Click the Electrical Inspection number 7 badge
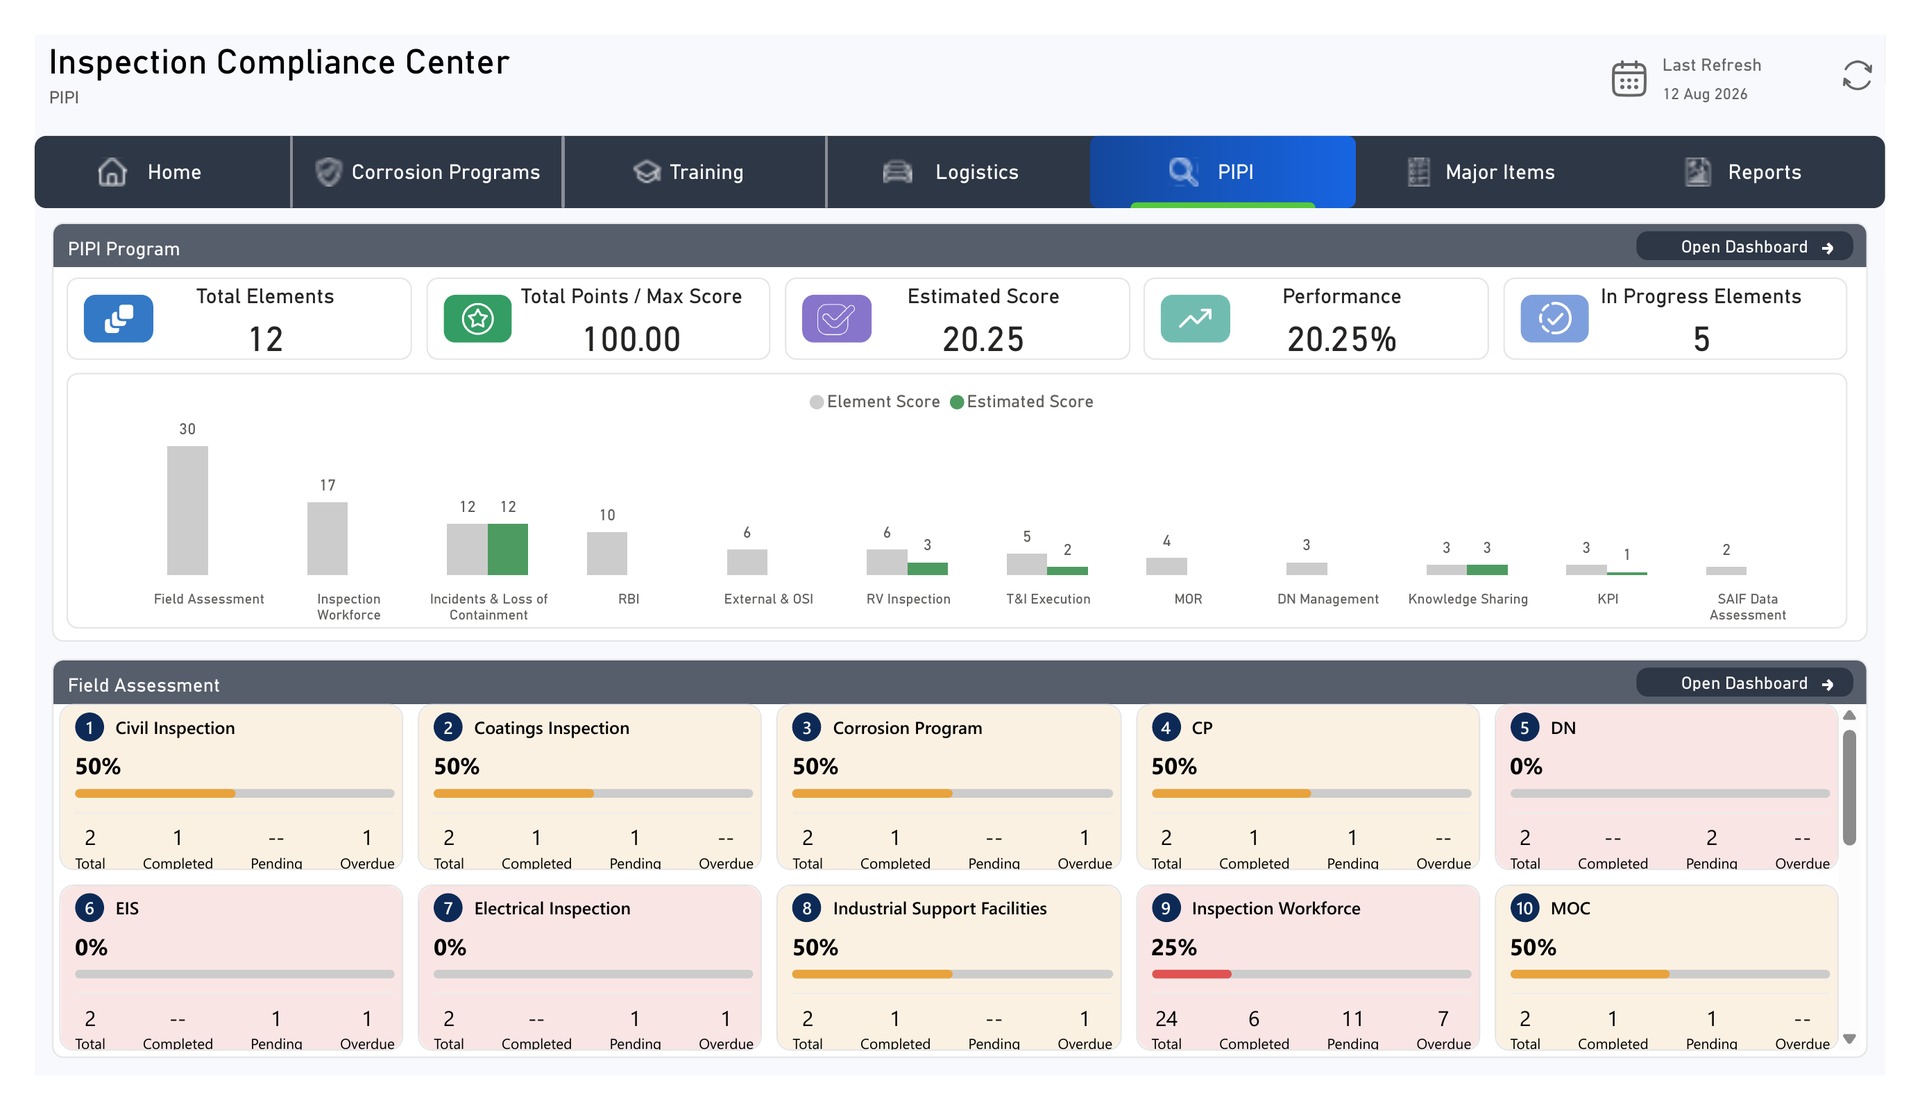 coord(448,908)
